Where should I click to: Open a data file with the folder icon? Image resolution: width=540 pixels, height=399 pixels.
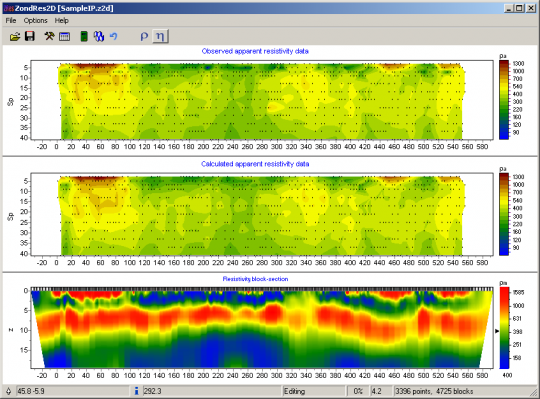click(15, 36)
